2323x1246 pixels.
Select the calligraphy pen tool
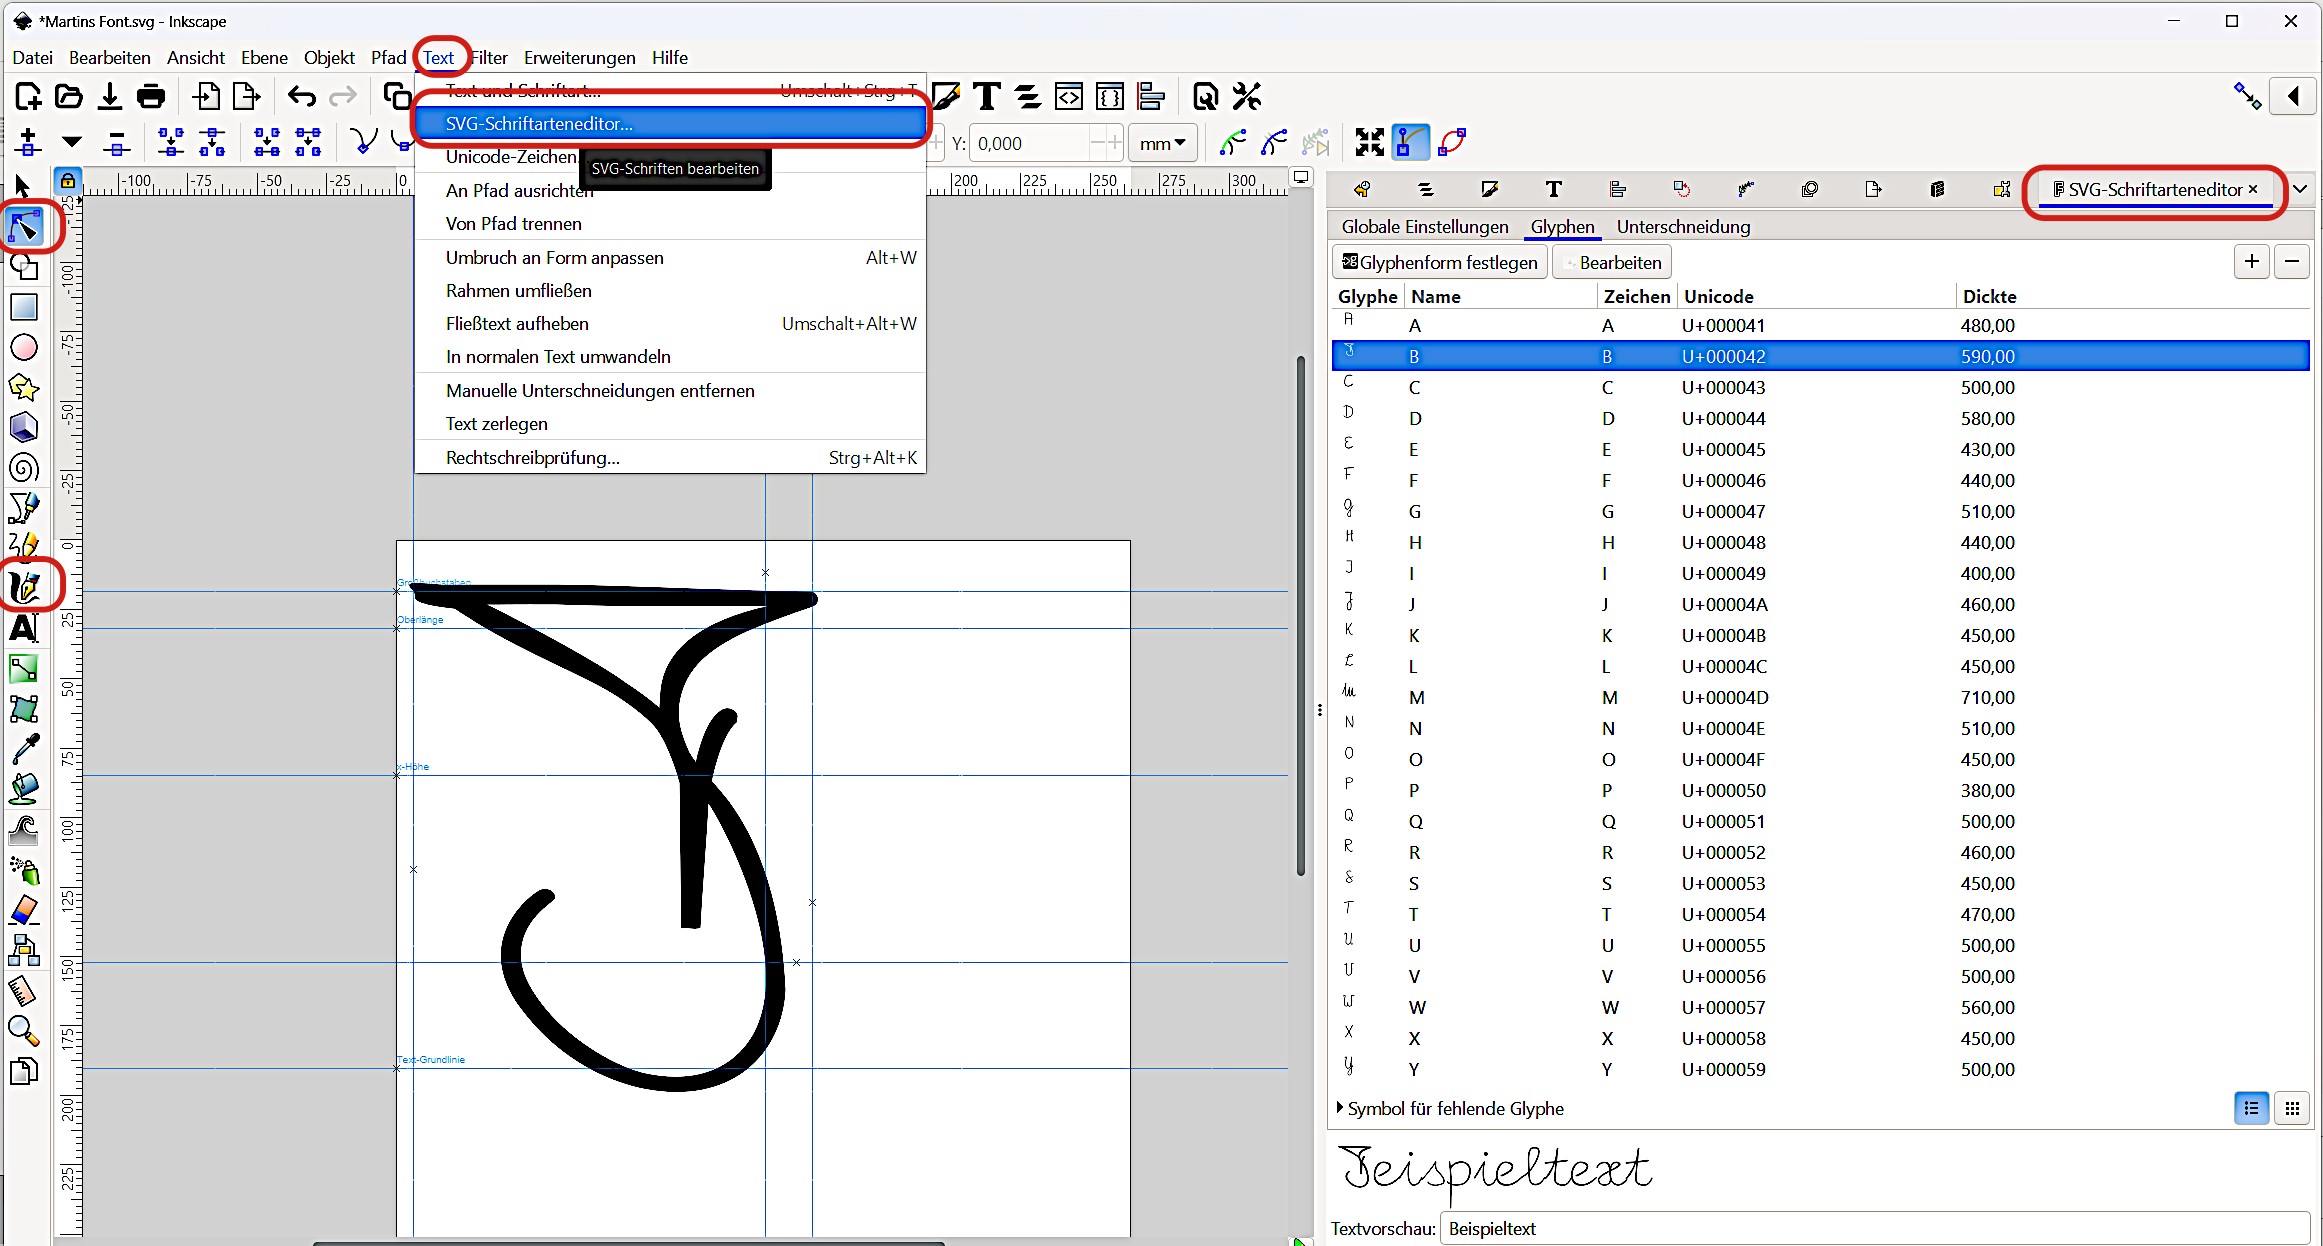[x=25, y=586]
